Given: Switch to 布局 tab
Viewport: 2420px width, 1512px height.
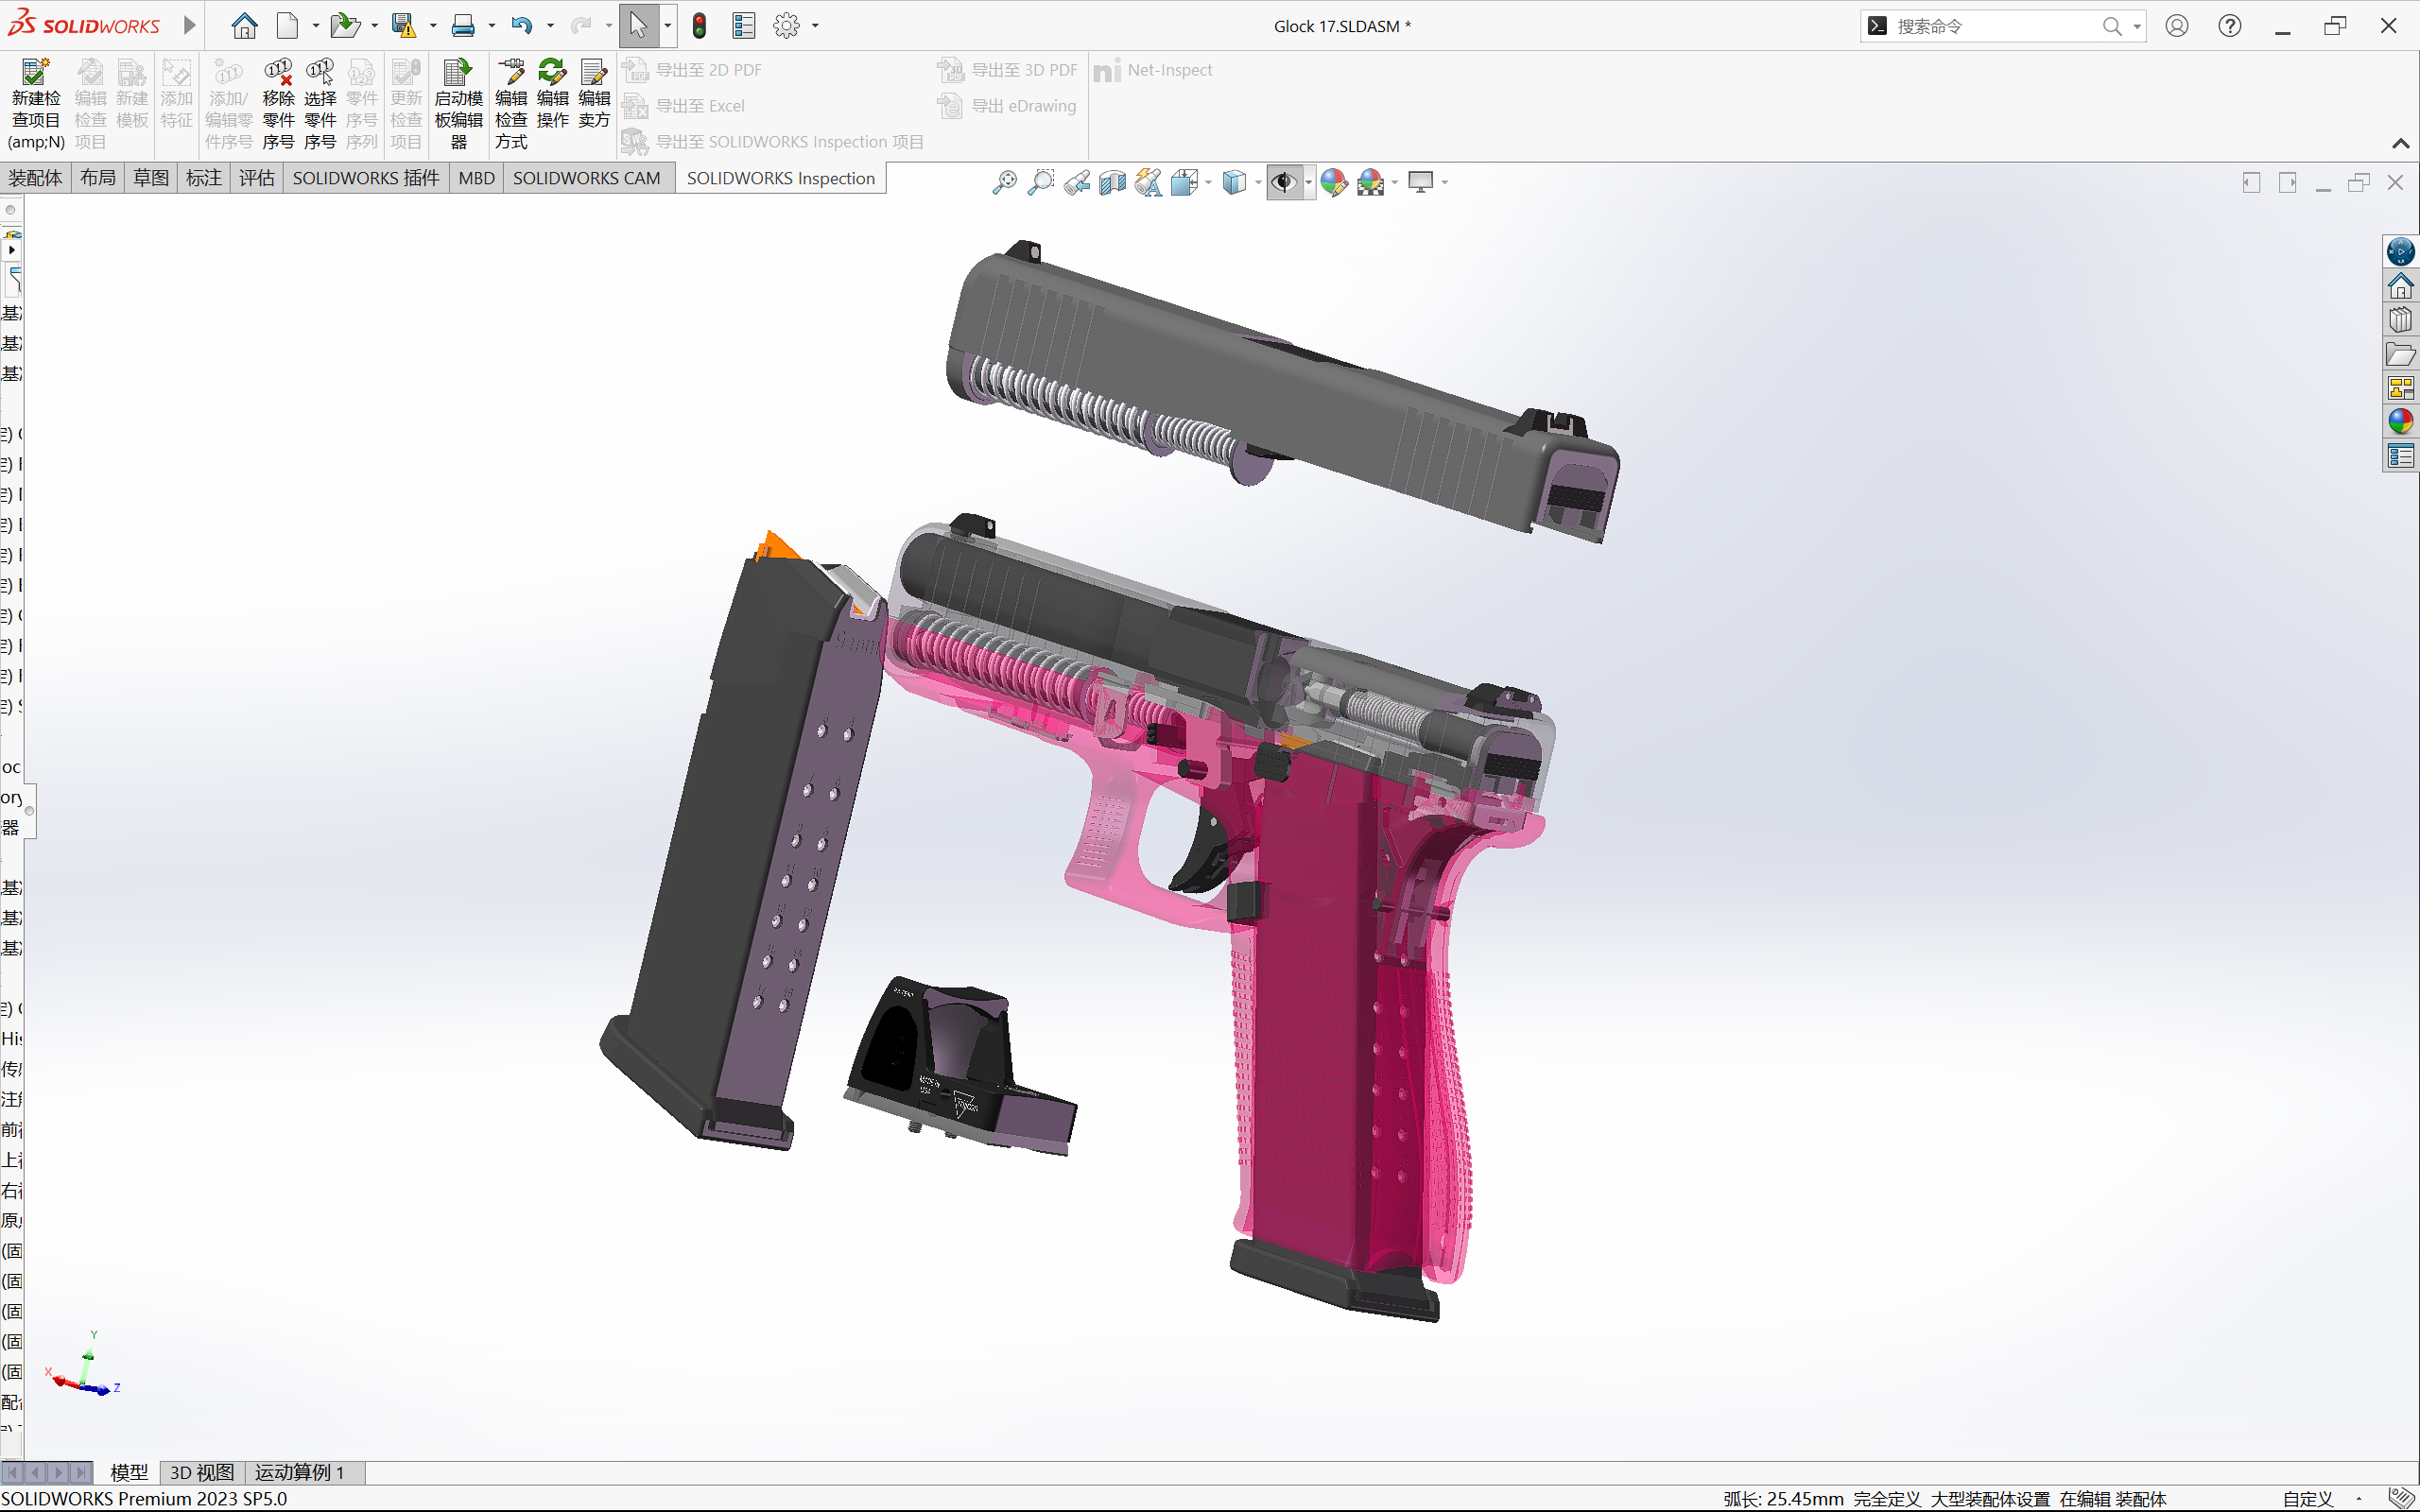Looking at the screenshot, I should [x=97, y=178].
